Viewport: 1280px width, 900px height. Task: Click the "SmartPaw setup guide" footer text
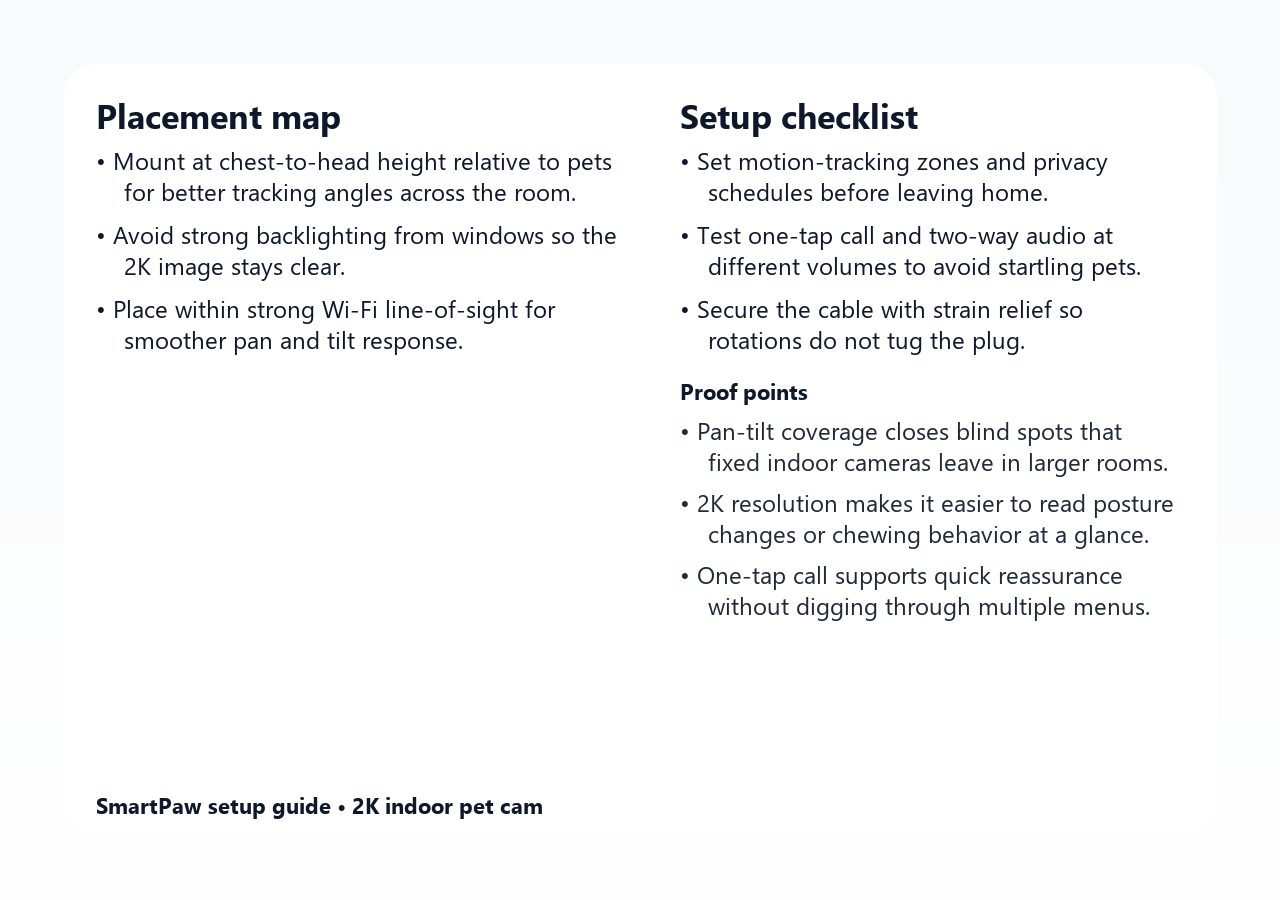[x=213, y=807]
